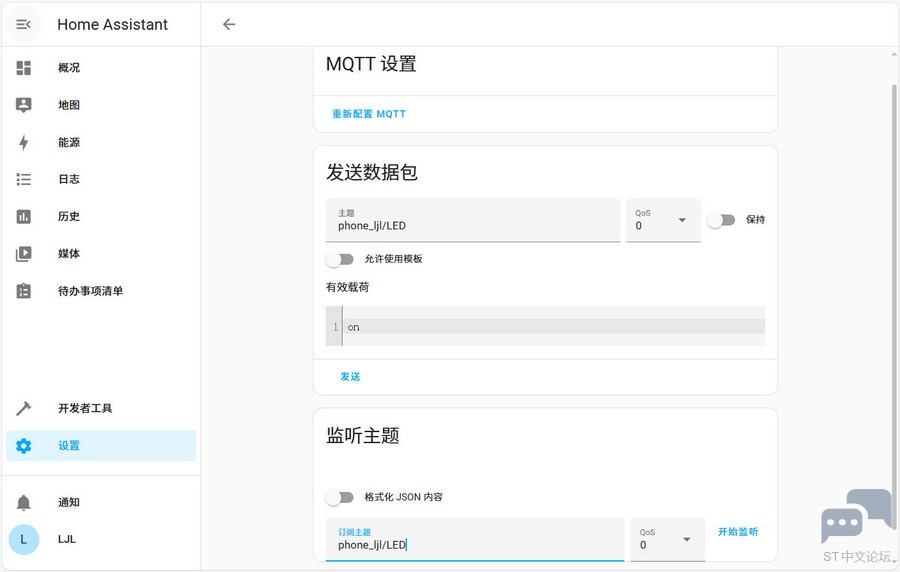
Task: Click the 主题 topic input field
Action: click(x=473, y=220)
